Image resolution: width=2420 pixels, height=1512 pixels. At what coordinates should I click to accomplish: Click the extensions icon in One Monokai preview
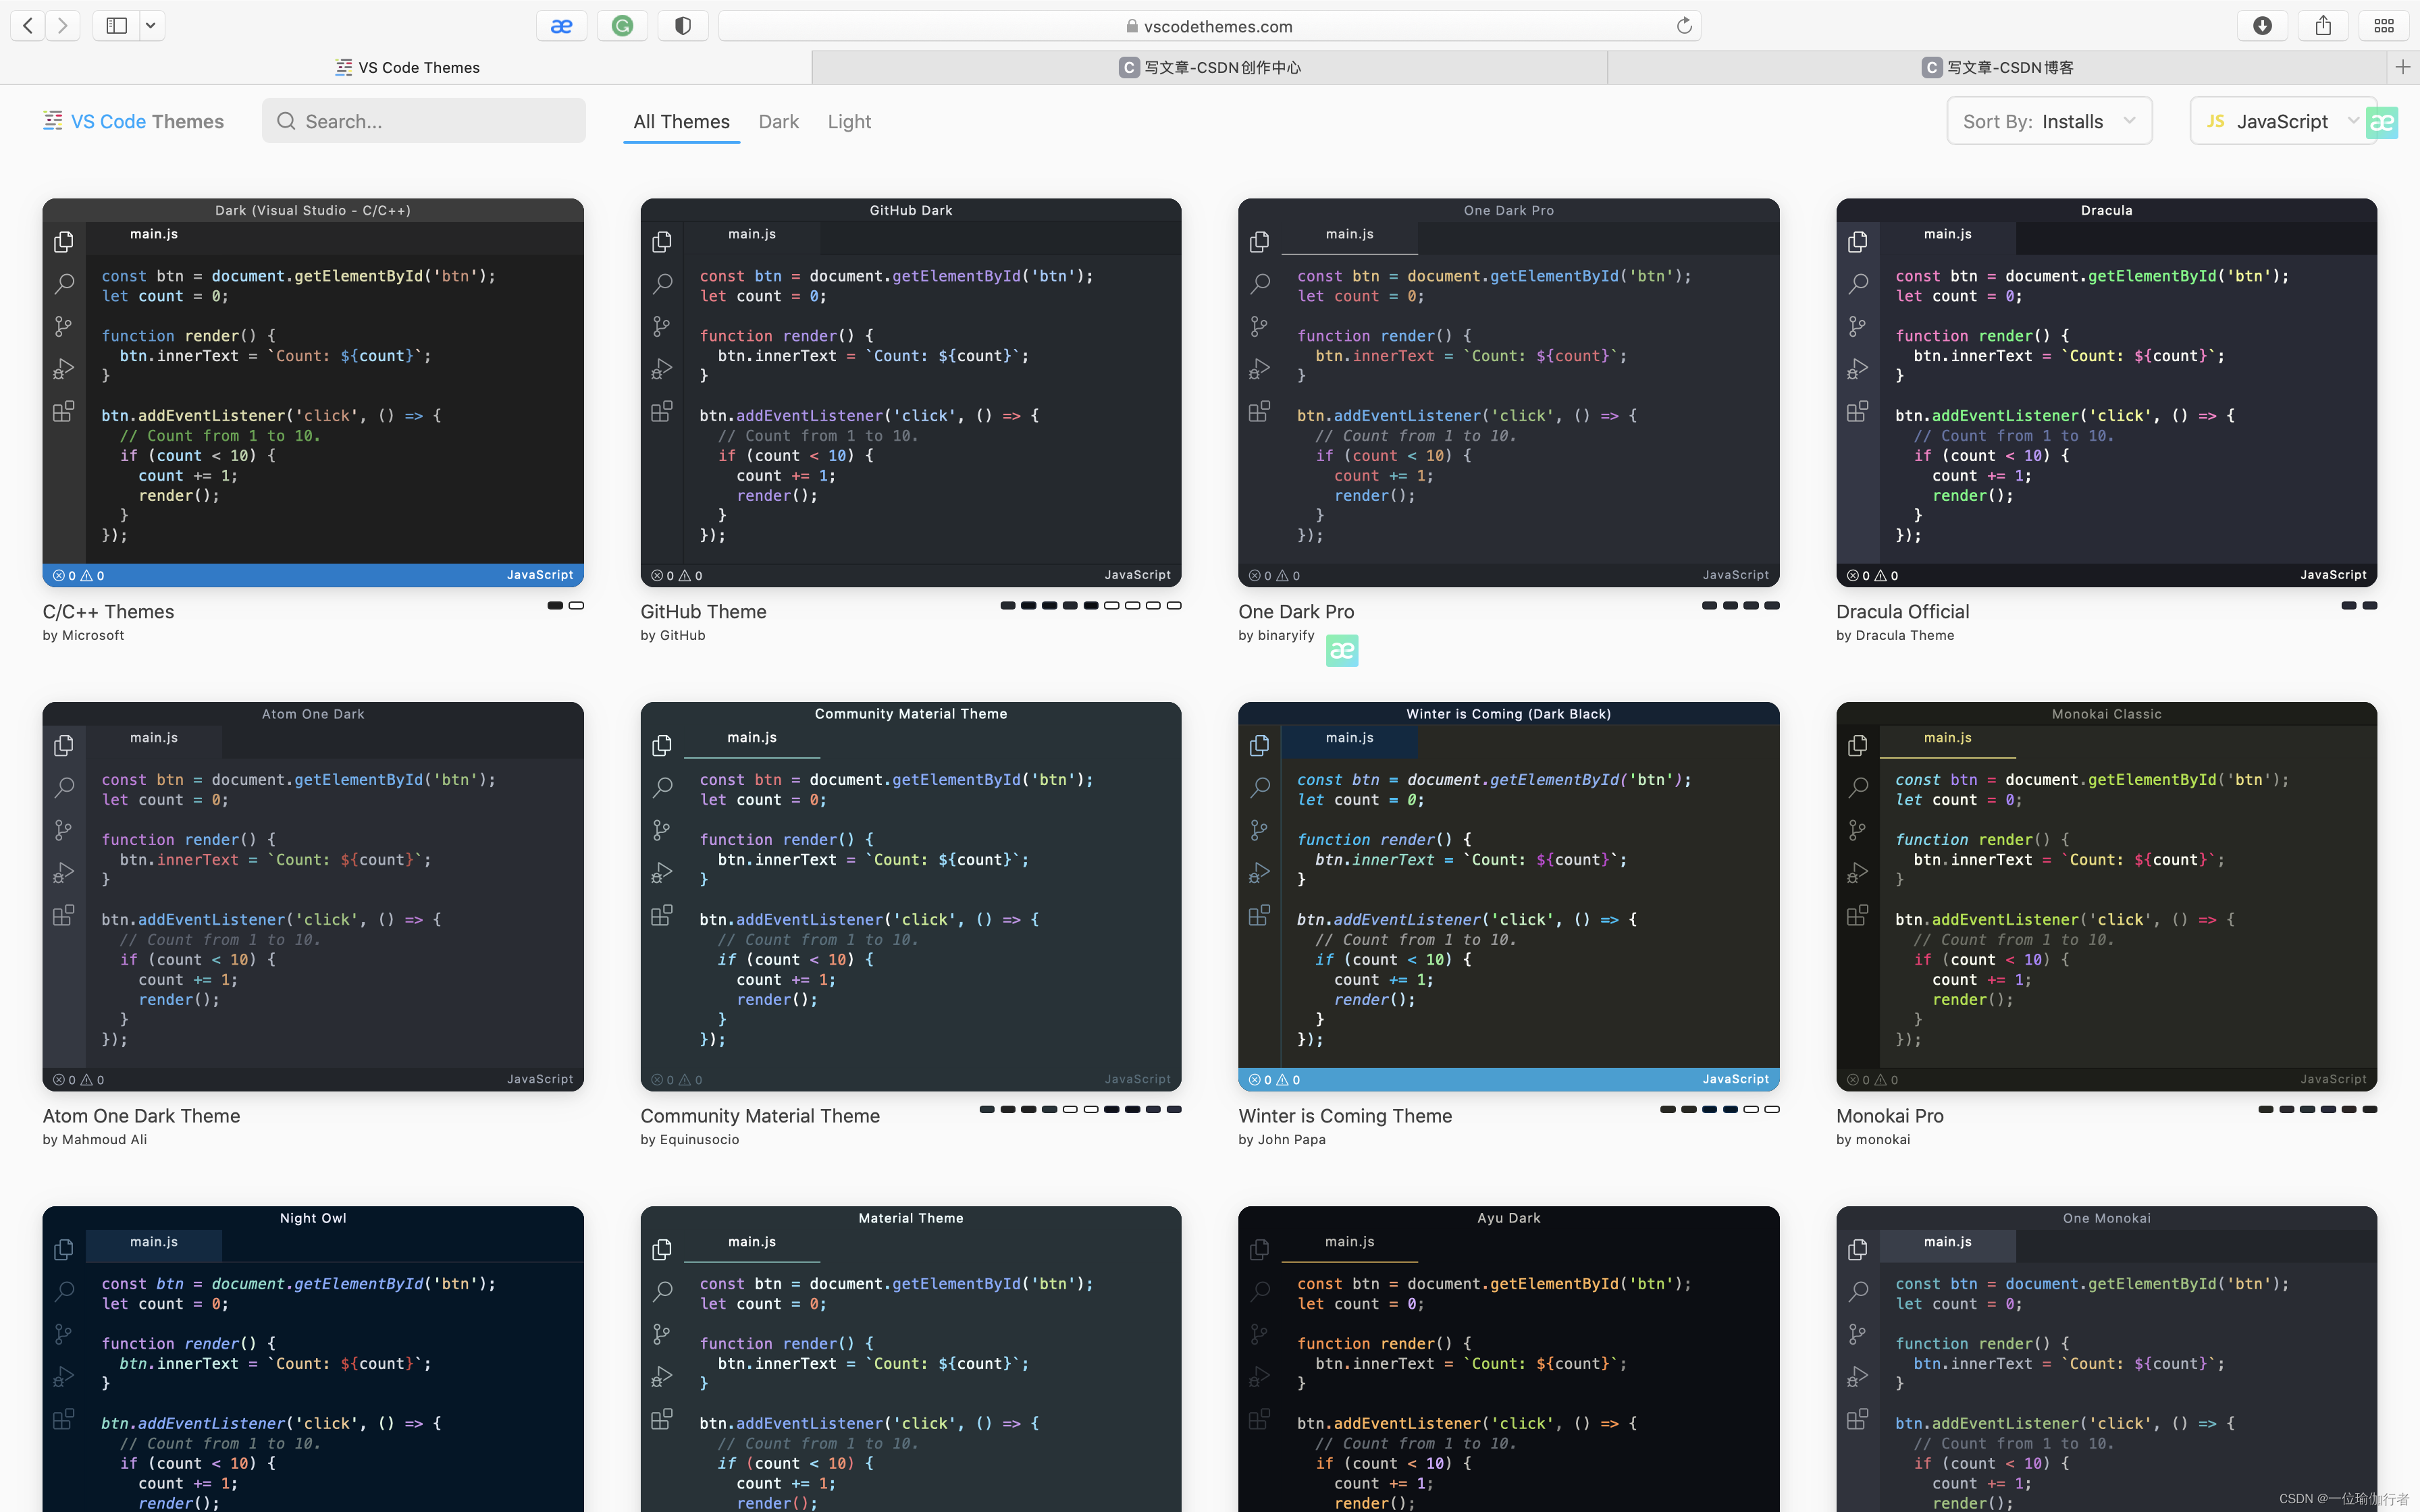pyautogui.click(x=1858, y=1419)
